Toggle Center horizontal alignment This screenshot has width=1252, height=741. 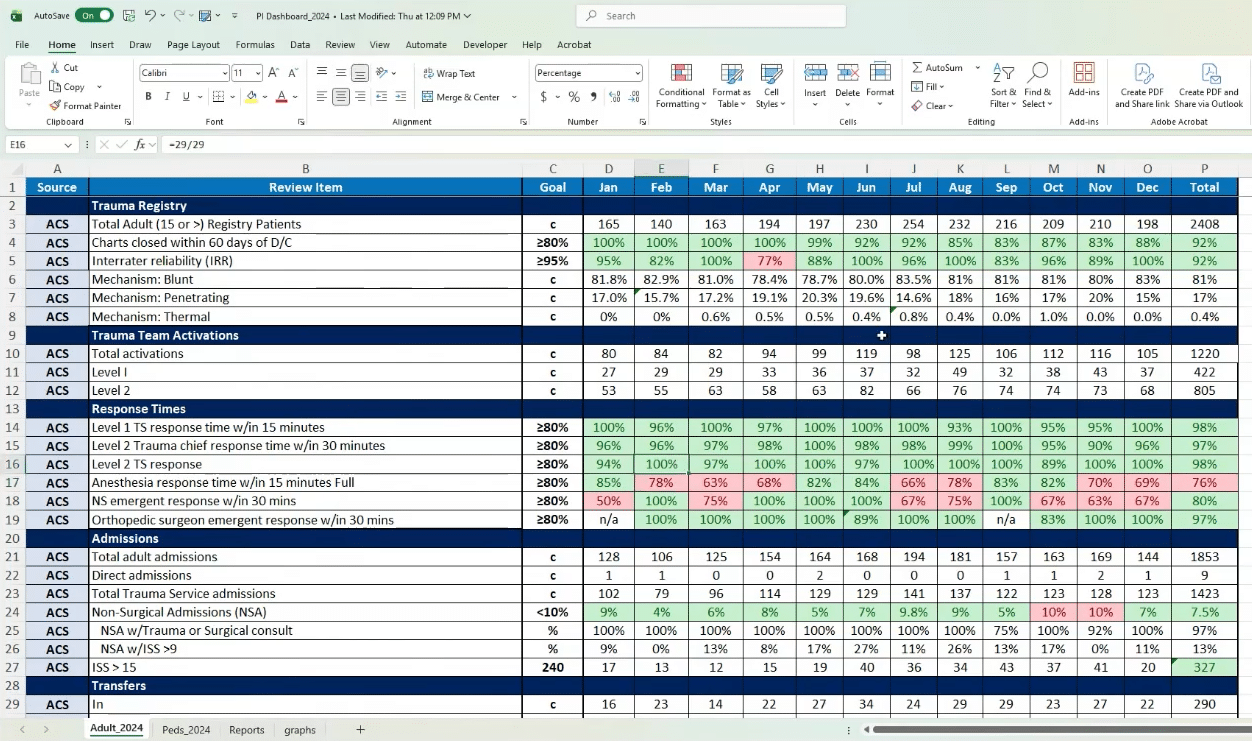[341, 97]
